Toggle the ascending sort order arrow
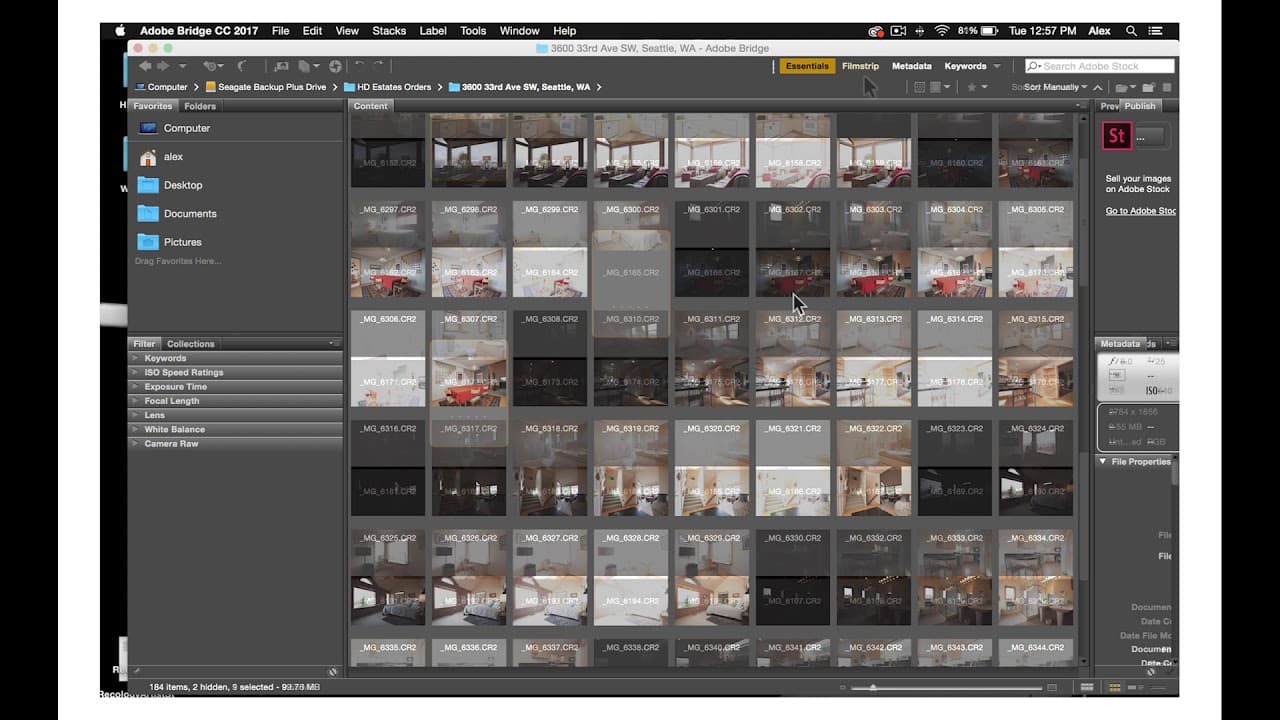Screen dimensions: 1280x720 coord(1097,87)
